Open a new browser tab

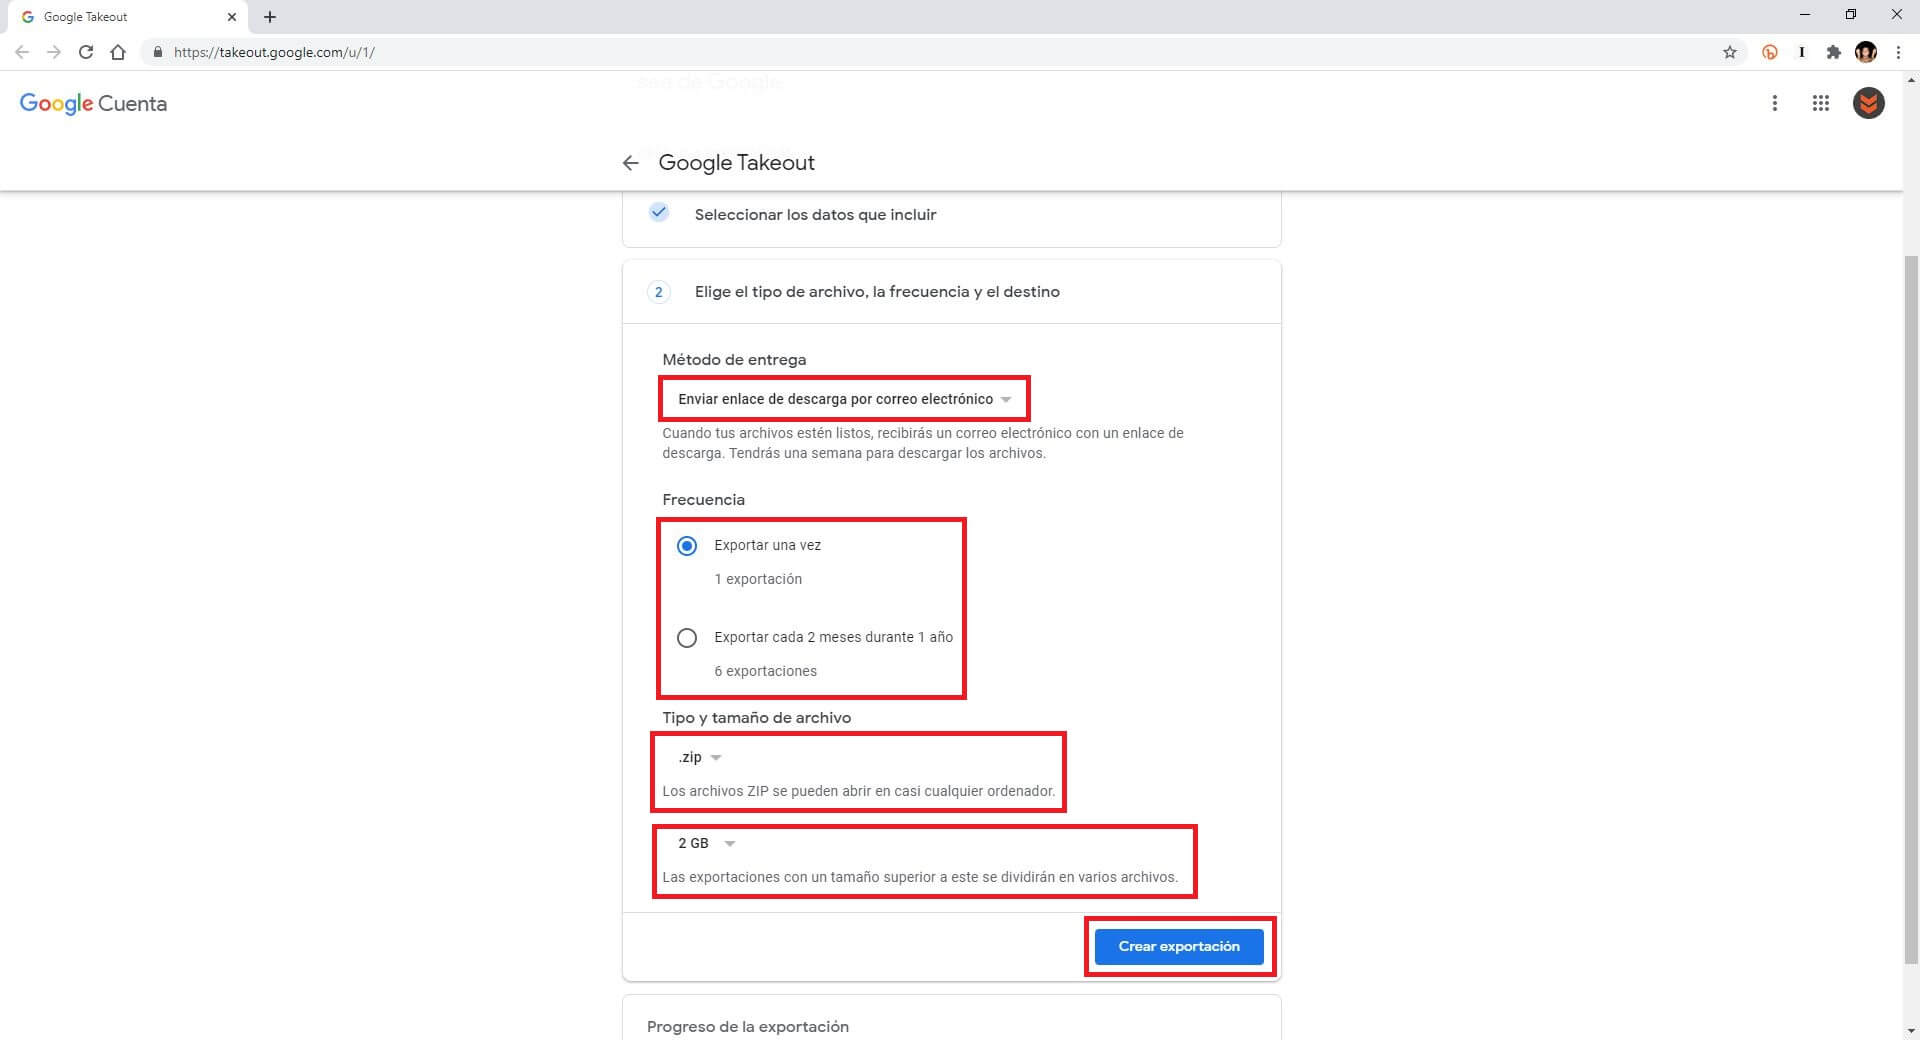tap(270, 17)
